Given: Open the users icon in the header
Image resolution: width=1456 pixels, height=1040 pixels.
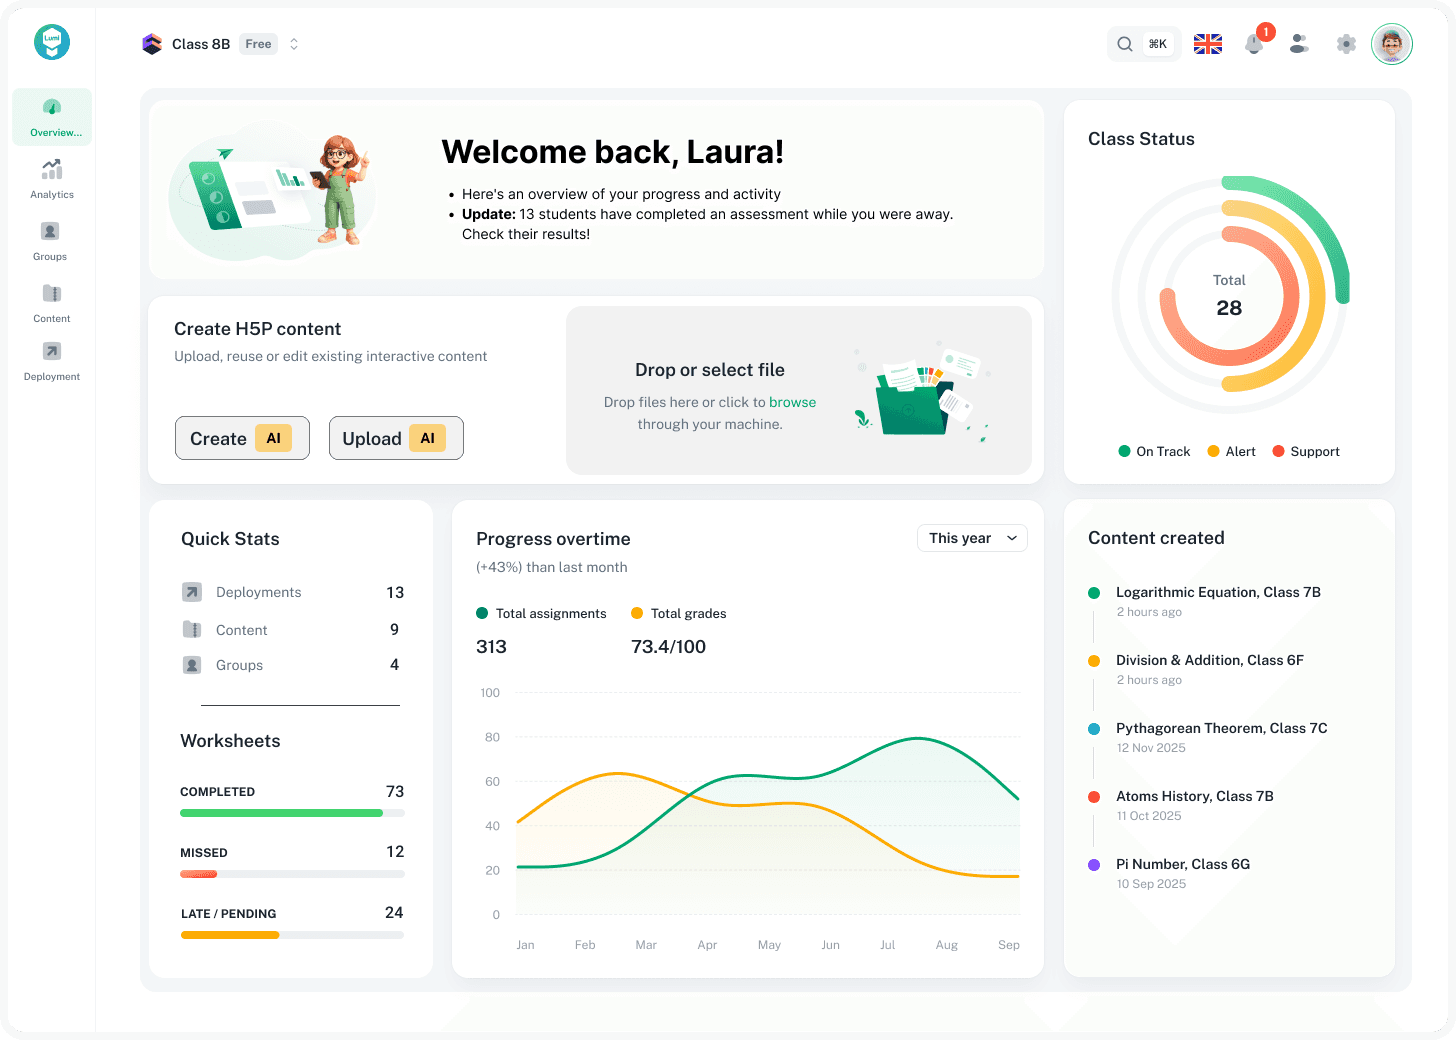Looking at the screenshot, I should pyautogui.click(x=1299, y=44).
